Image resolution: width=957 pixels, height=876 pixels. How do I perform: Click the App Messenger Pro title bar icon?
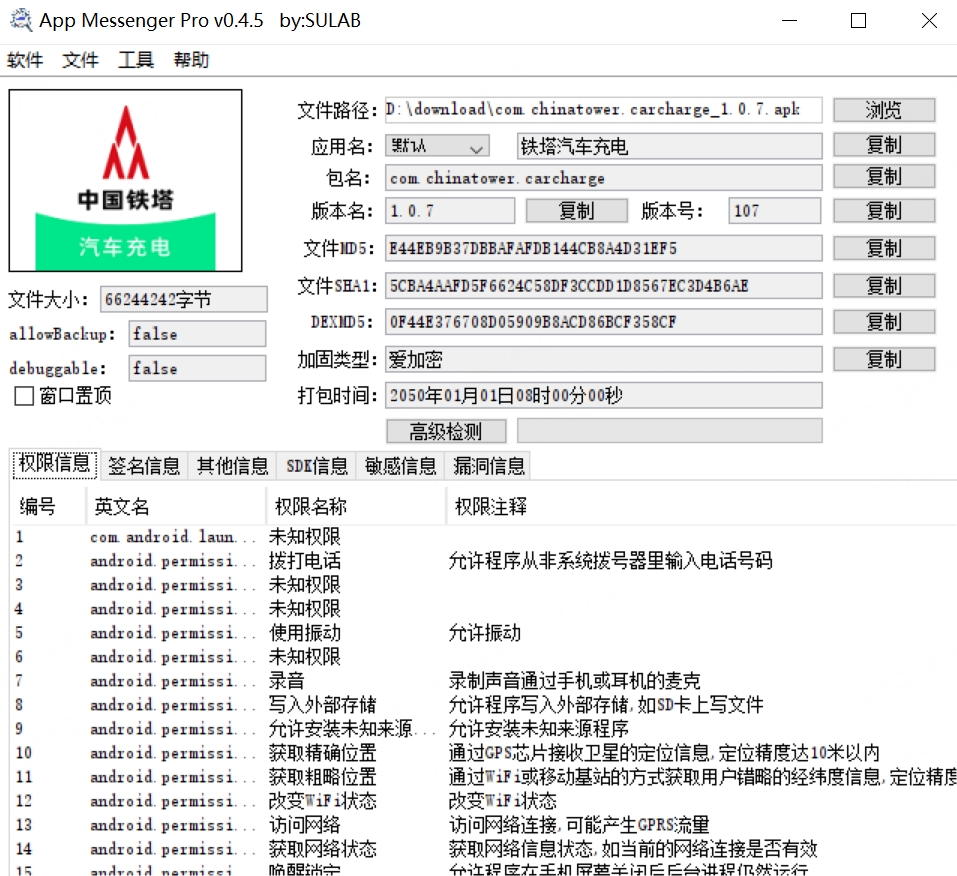20,19
